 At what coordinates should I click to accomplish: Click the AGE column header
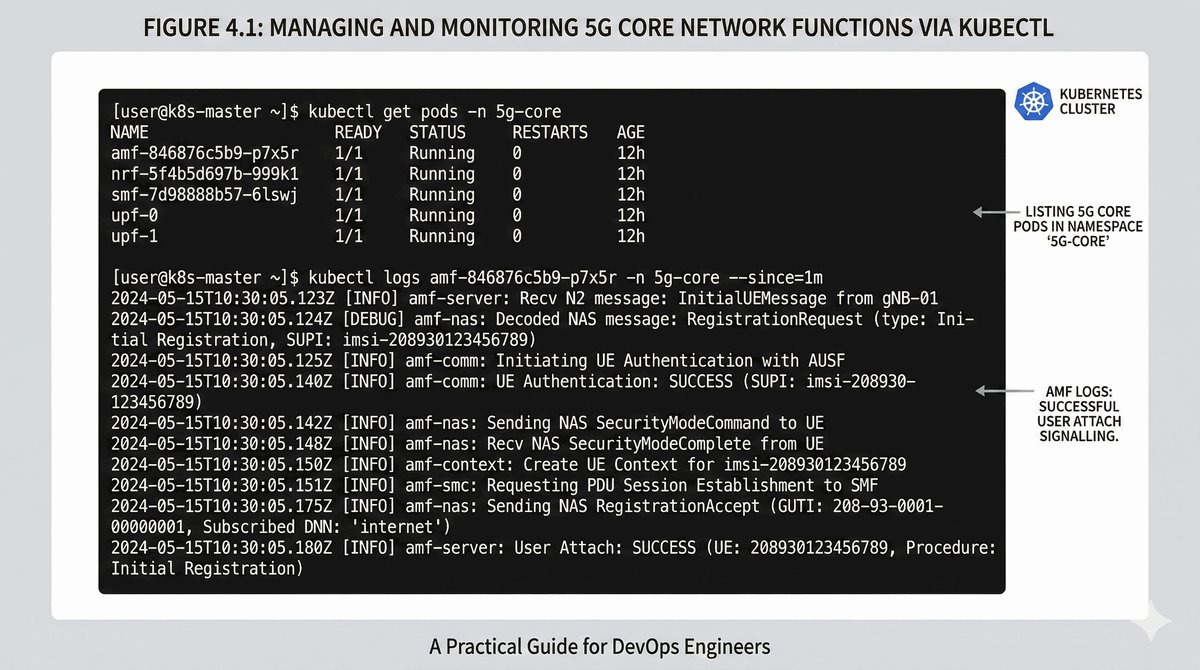[631, 132]
